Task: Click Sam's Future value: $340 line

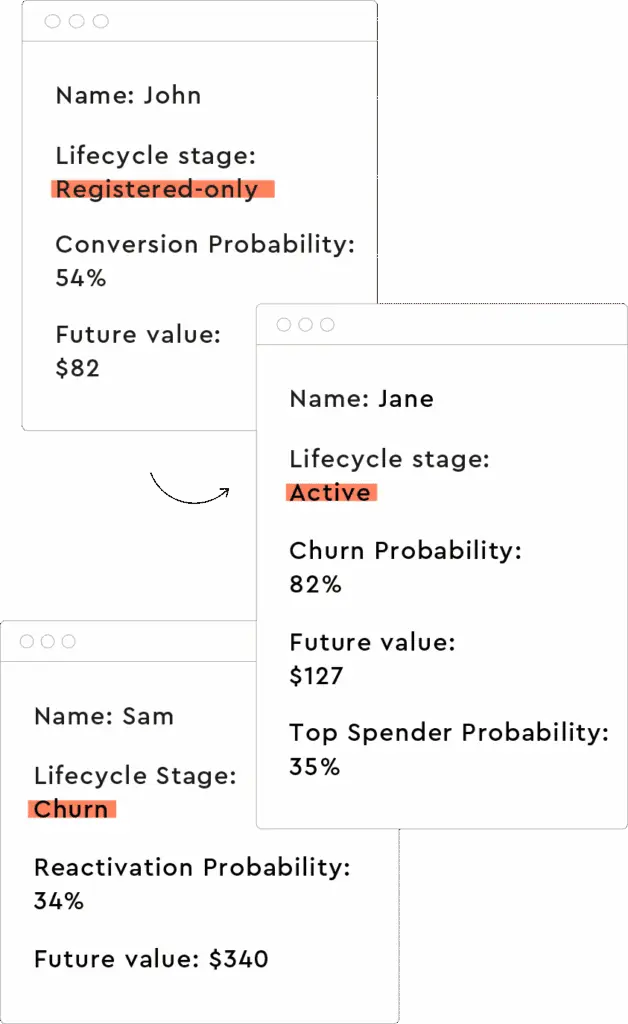Action: (x=151, y=959)
